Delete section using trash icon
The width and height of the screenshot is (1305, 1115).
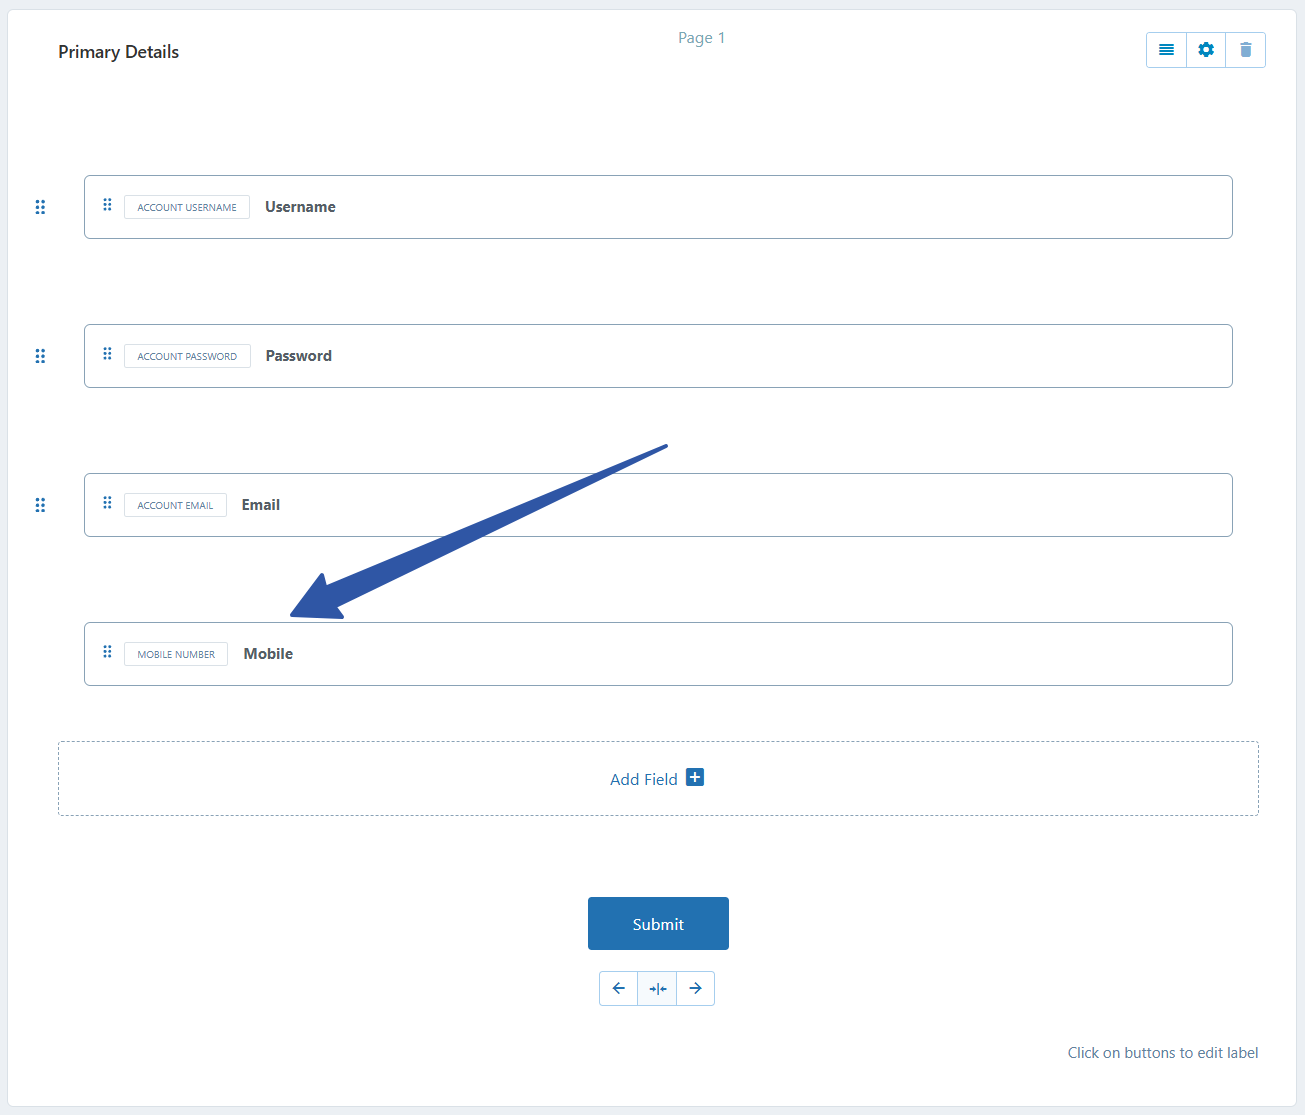click(1245, 50)
